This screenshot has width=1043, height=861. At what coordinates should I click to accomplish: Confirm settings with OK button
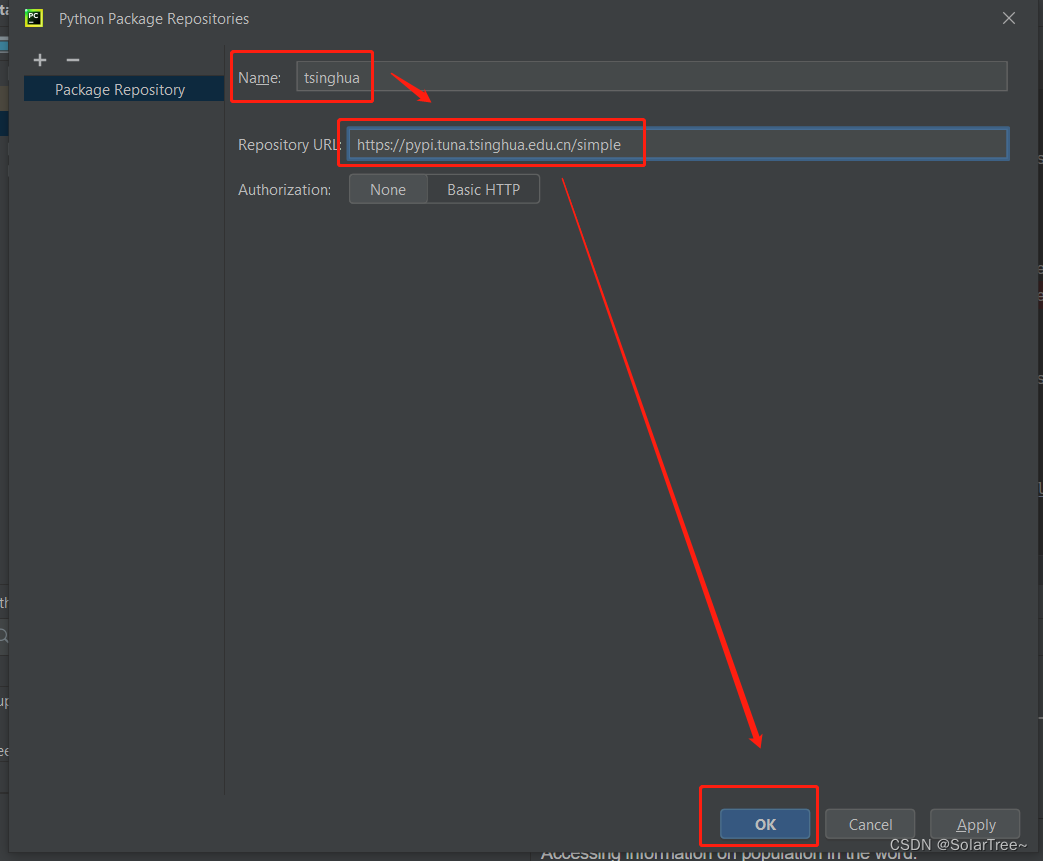click(x=765, y=824)
